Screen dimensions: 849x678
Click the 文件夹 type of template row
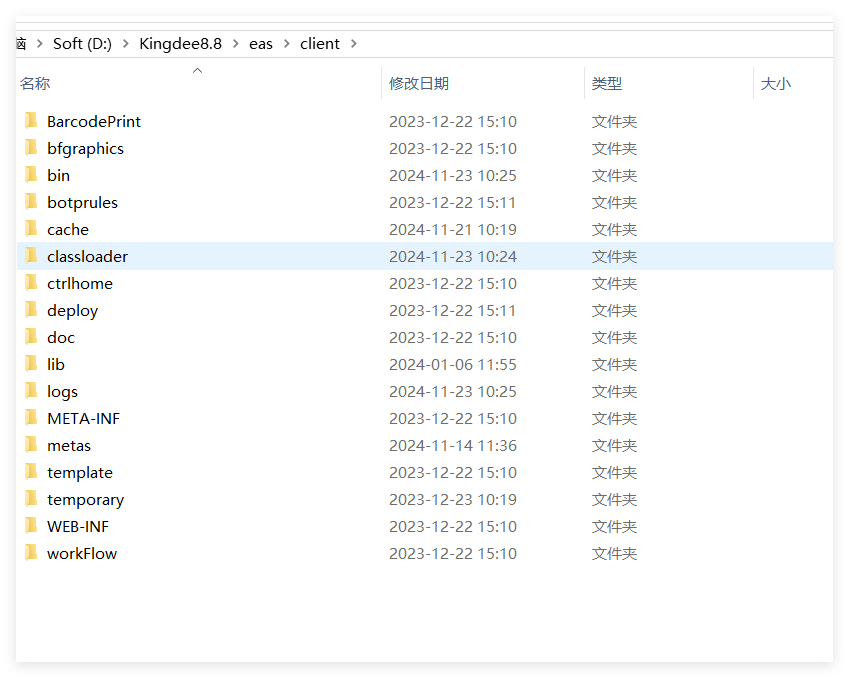[x=614, y=473]
